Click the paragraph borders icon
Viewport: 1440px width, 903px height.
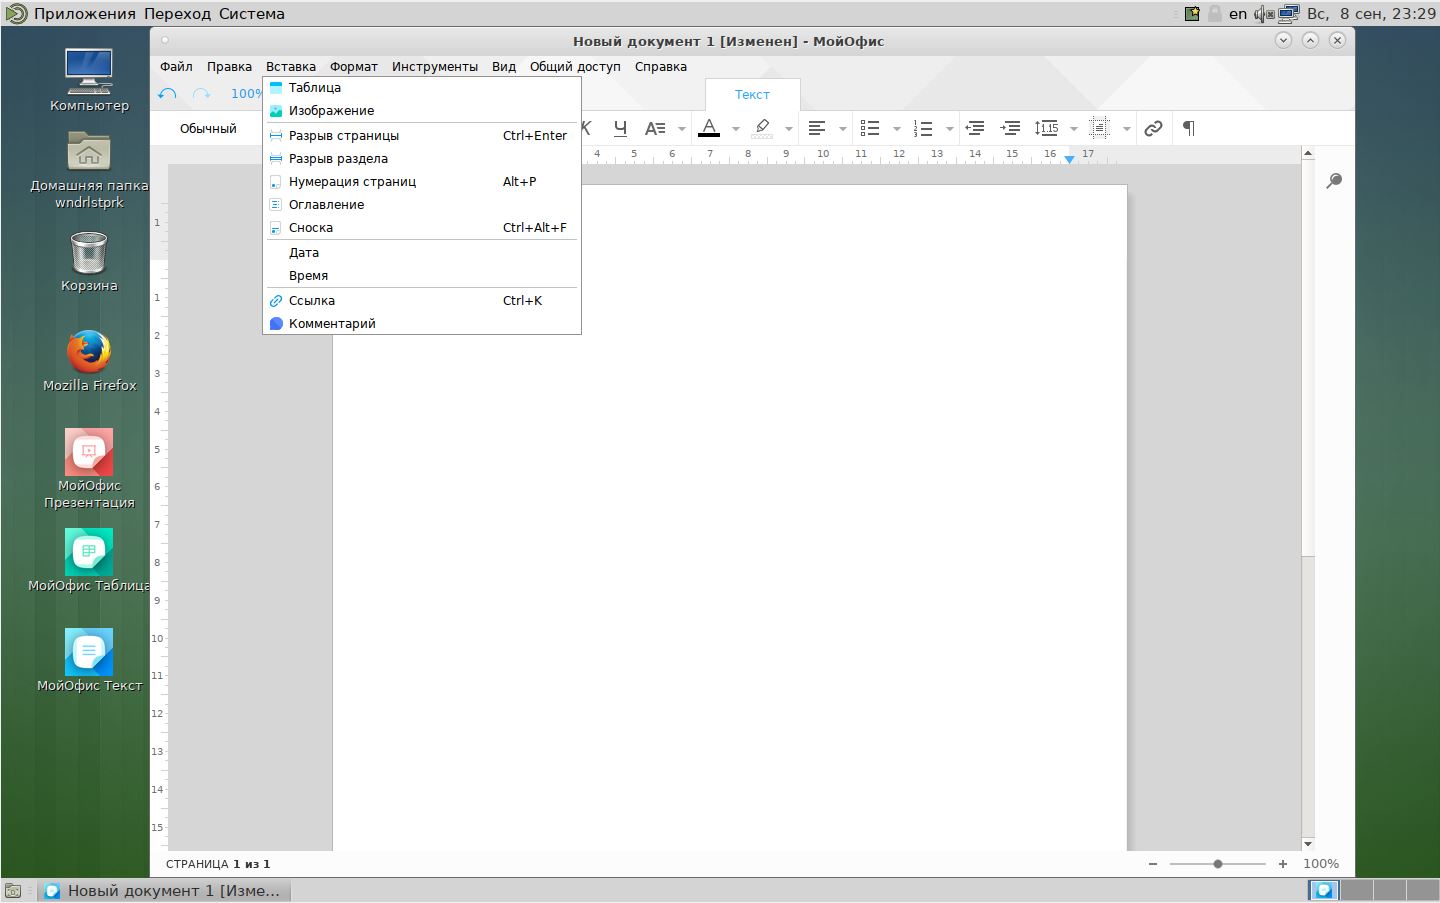[x=1100, y=128]
